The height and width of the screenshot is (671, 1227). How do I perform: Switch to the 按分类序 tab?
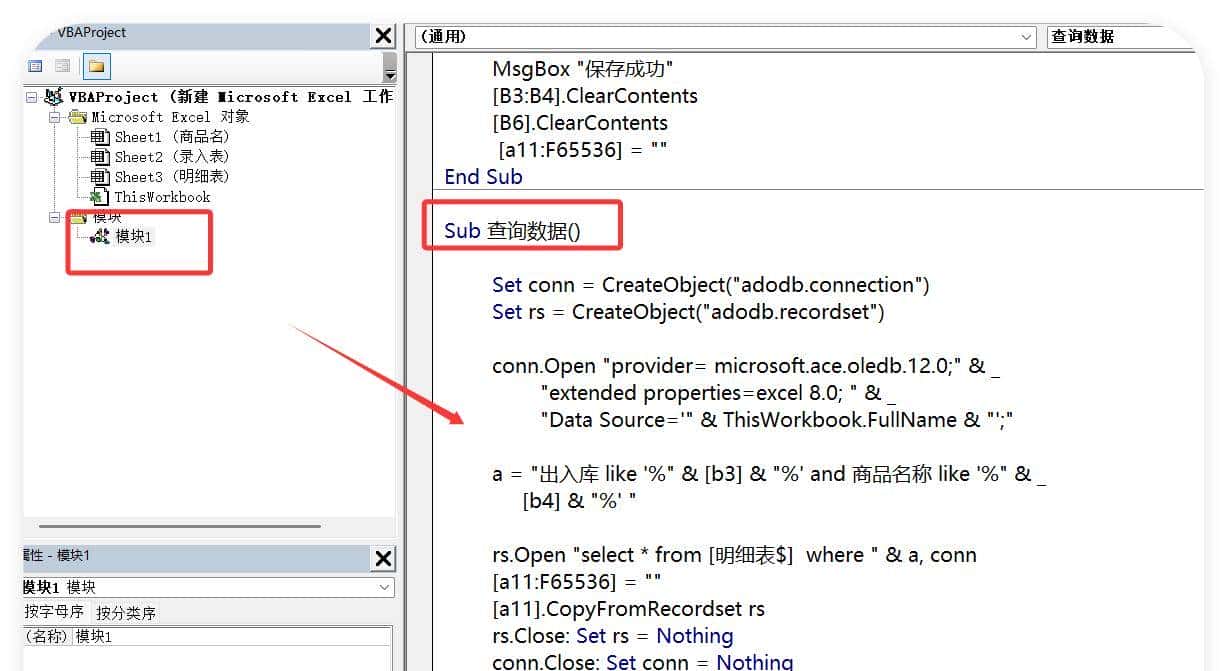click(x=126, y=613)
